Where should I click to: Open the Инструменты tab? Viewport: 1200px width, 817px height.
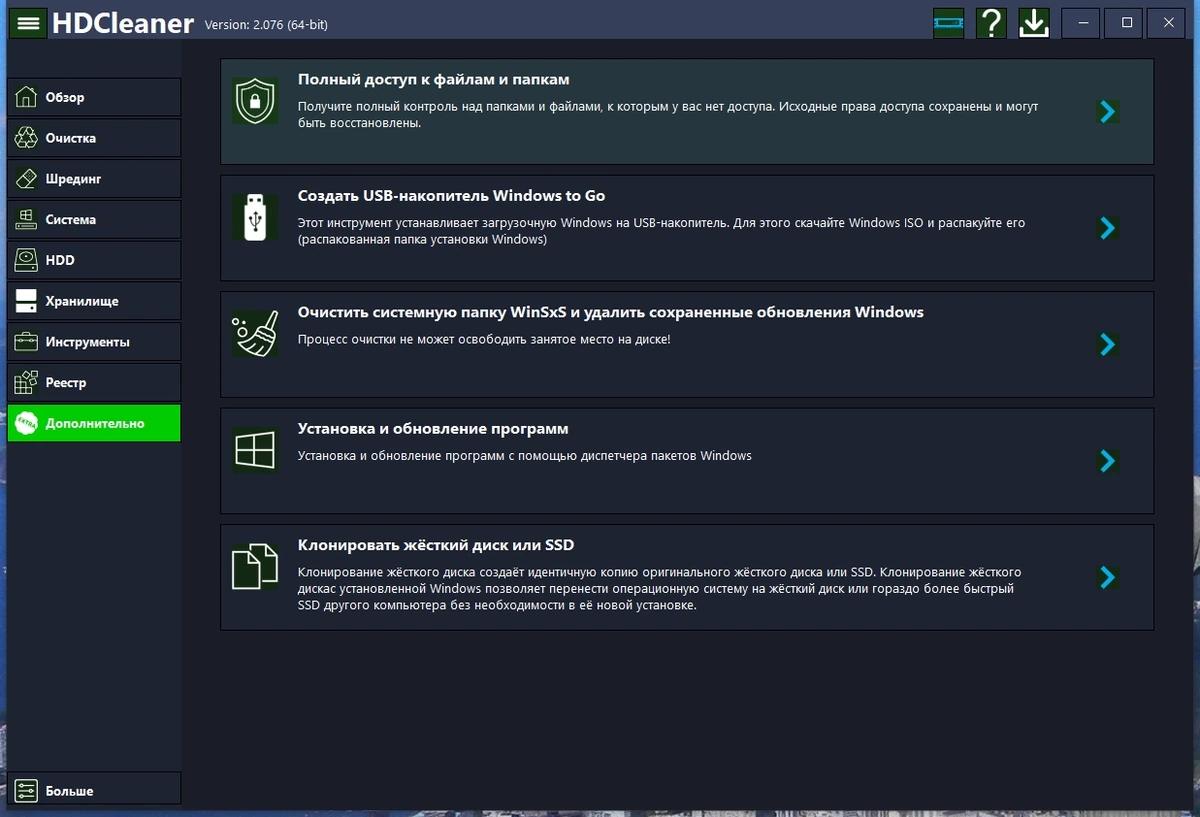(94, 342)
